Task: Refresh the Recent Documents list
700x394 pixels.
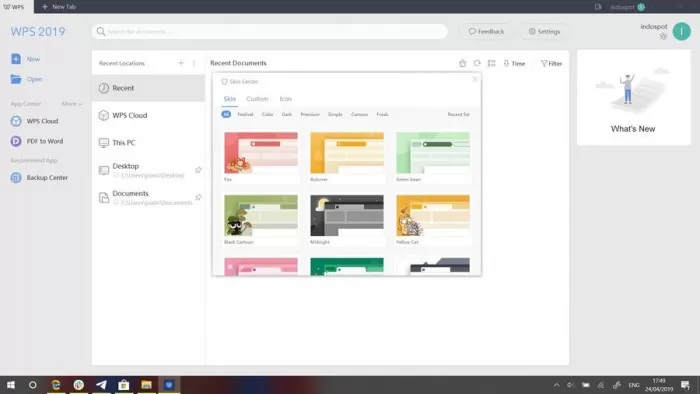Action: pos(477,63)
